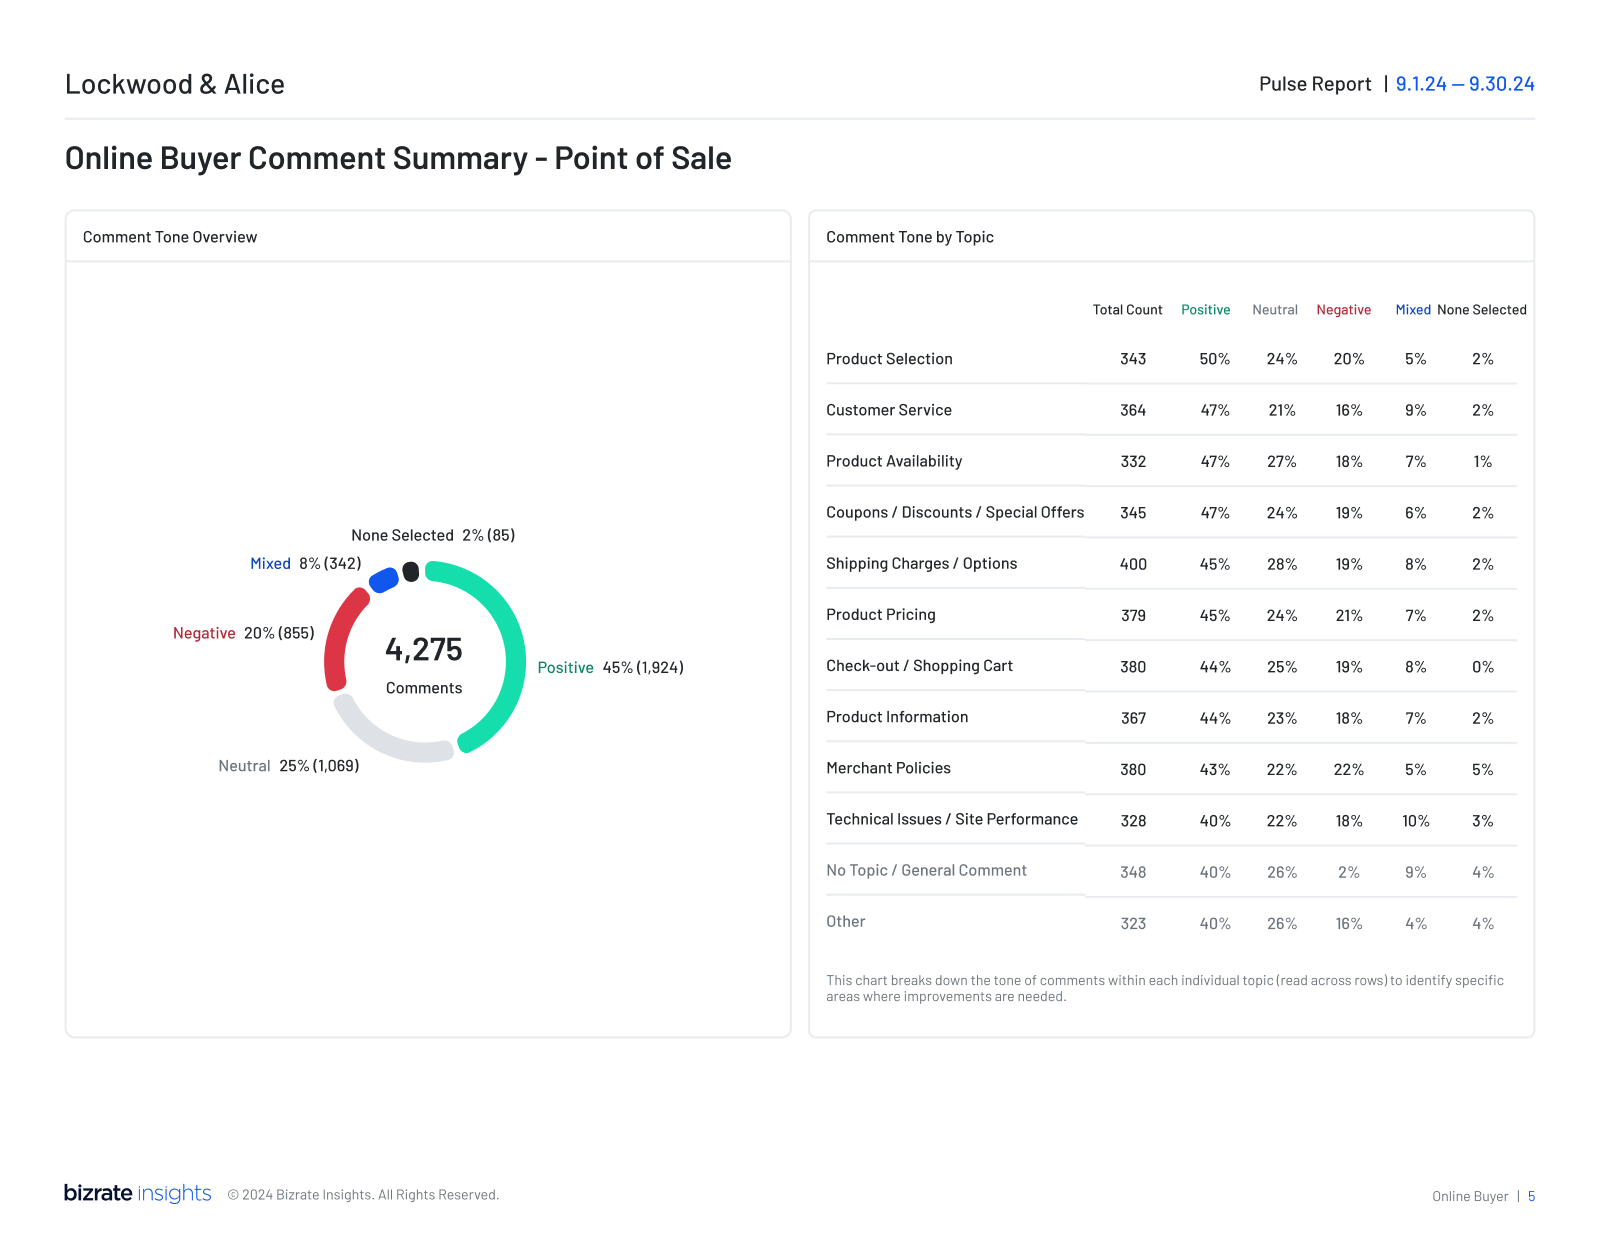Open the Bizrate Insights logo link
1600x1236 pixels.
[138, 1193]
